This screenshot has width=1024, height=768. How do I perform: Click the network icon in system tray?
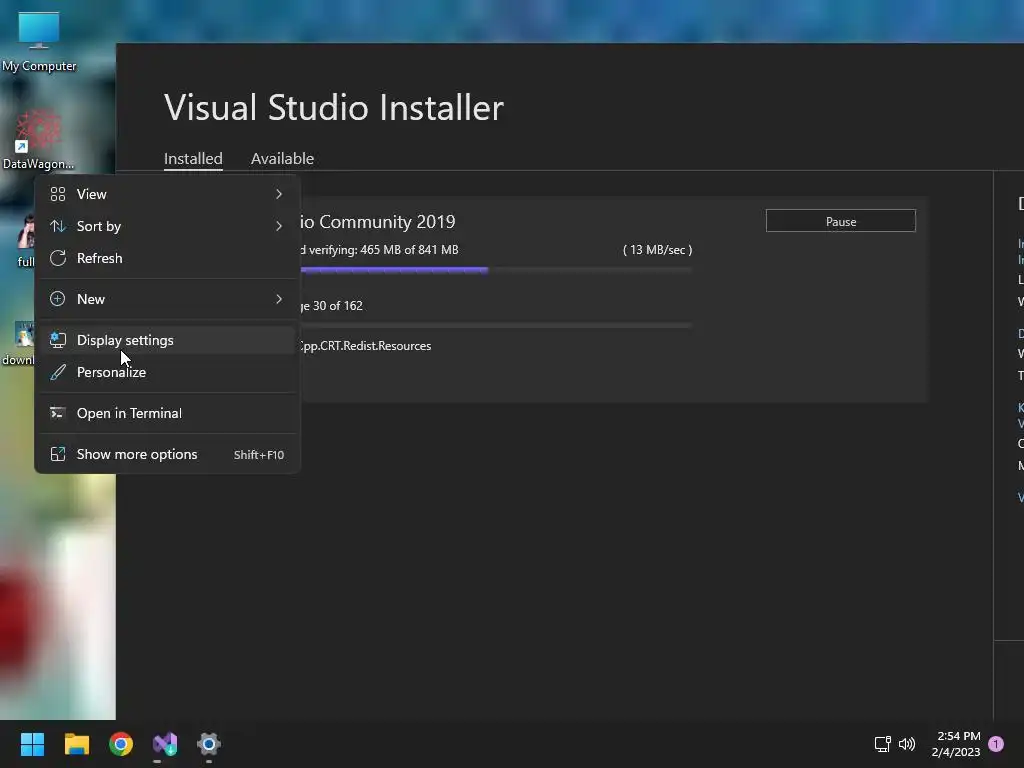(x=882, y=744)
